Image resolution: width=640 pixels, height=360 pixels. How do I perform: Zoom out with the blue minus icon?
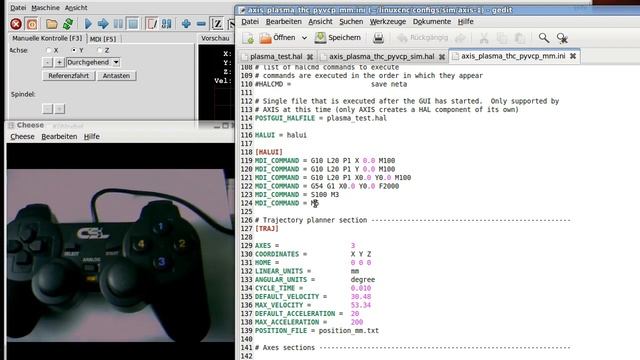pyautogui.click(x=201, y=24)
